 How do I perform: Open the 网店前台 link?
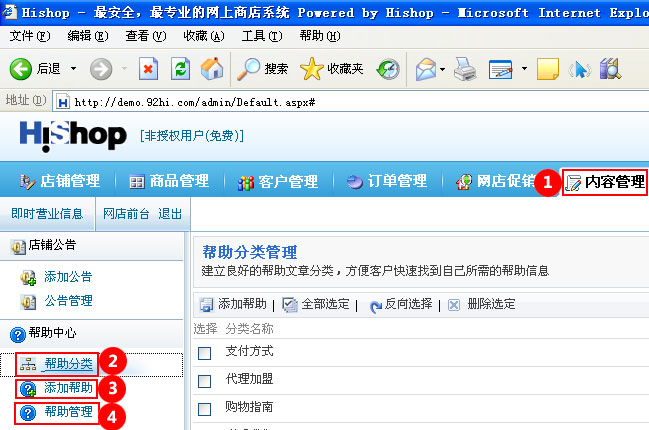[x=126, y=214]
